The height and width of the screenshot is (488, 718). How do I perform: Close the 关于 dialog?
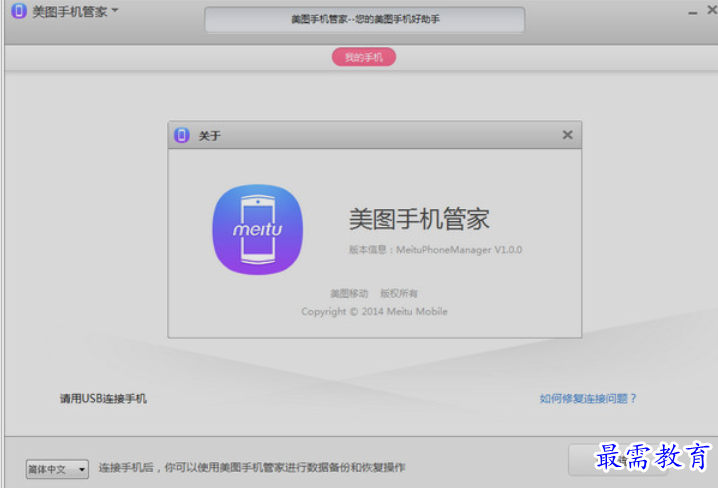tap(567, 135)
